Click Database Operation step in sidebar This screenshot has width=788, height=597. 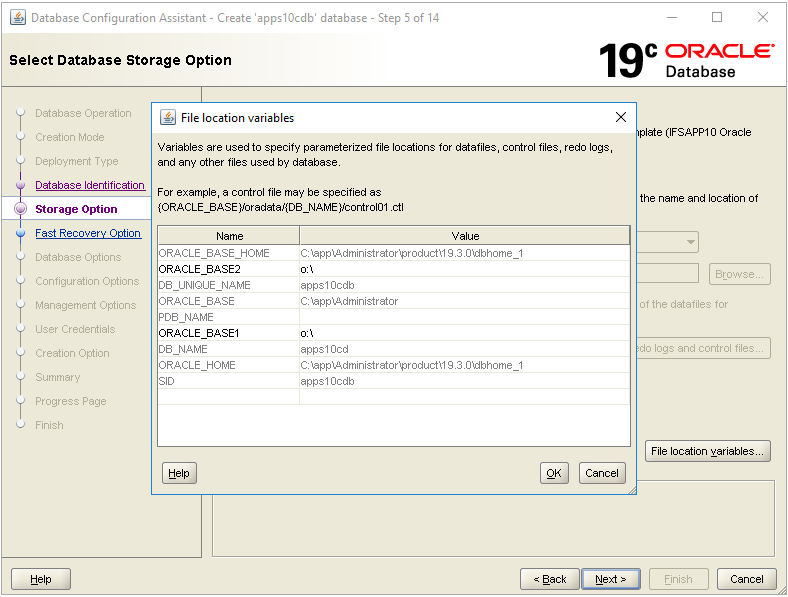[x=83, y=113]
